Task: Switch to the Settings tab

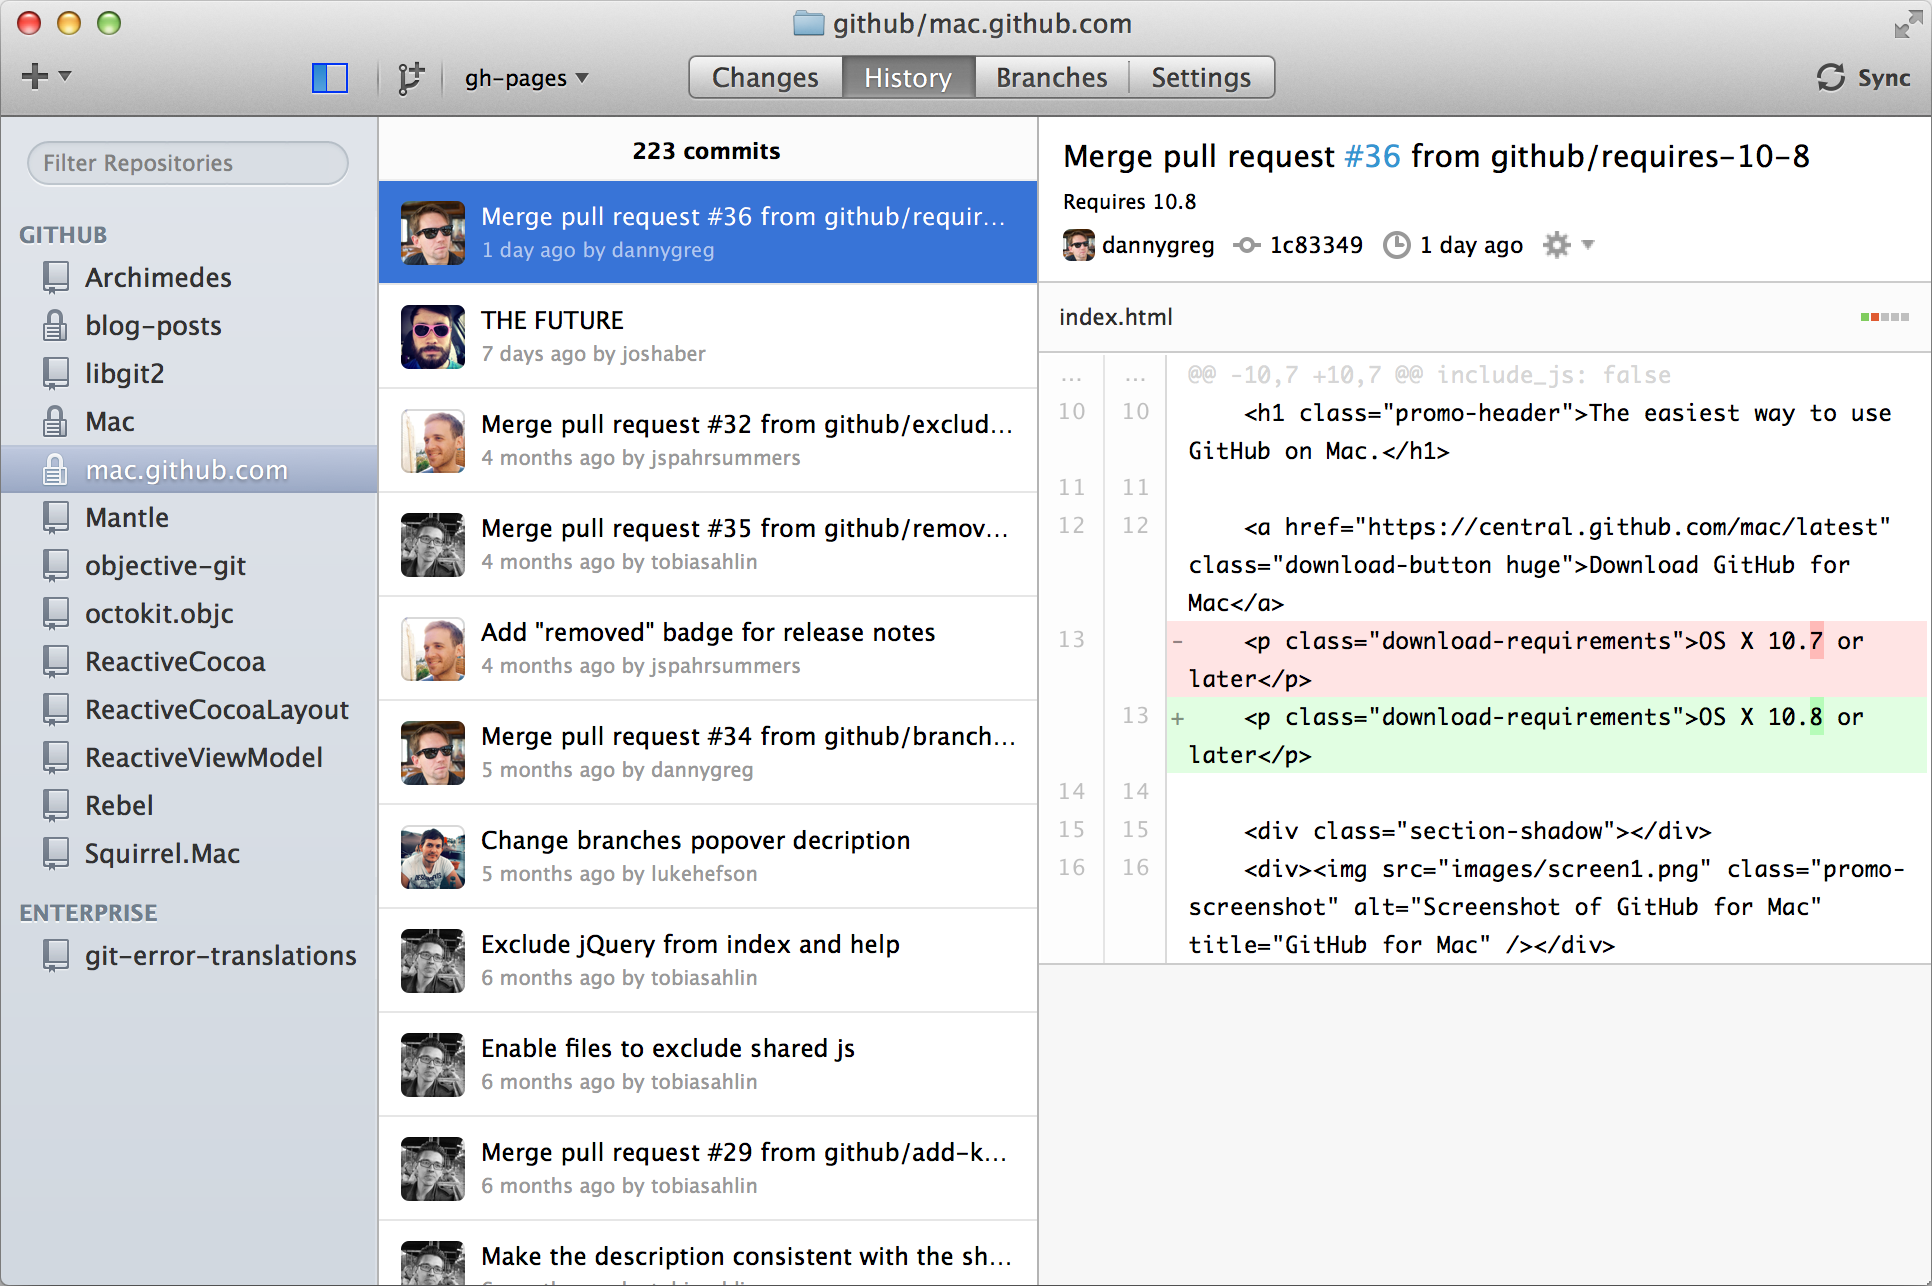Action: pos(1201,78)
